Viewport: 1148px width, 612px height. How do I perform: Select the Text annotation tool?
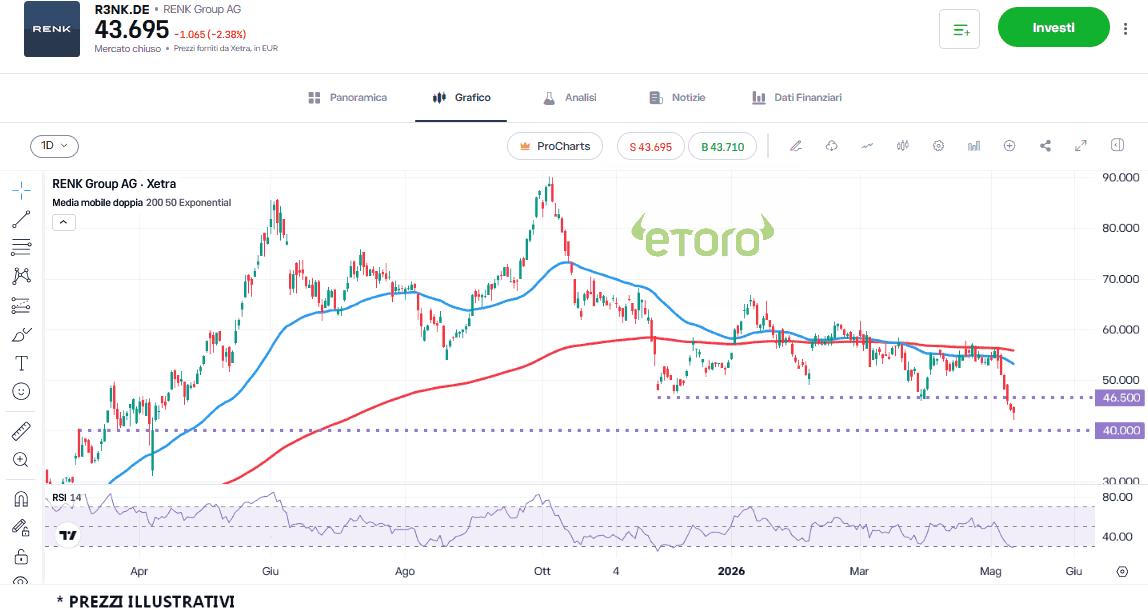[21, 363]
